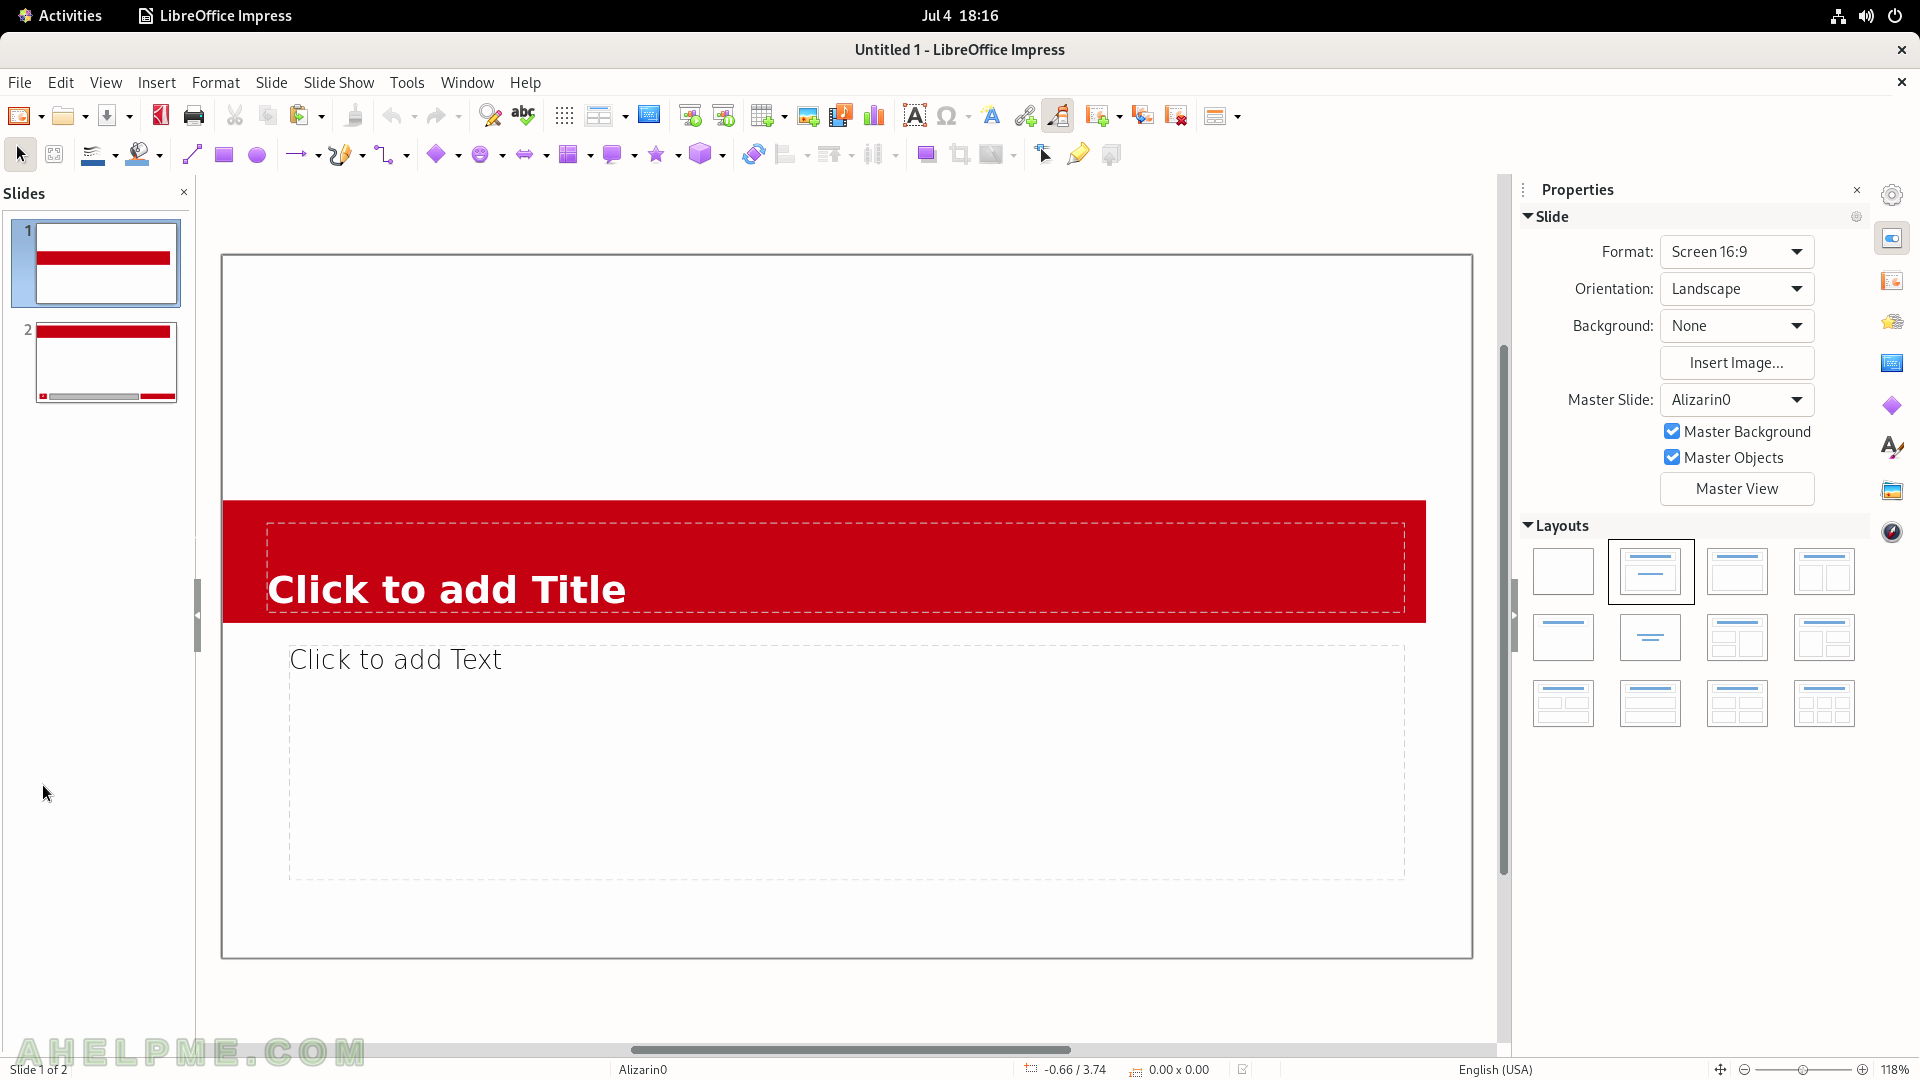Click the Insert Chart icon
Viewport: 1920px width, 1080px height.
point(874,116)
